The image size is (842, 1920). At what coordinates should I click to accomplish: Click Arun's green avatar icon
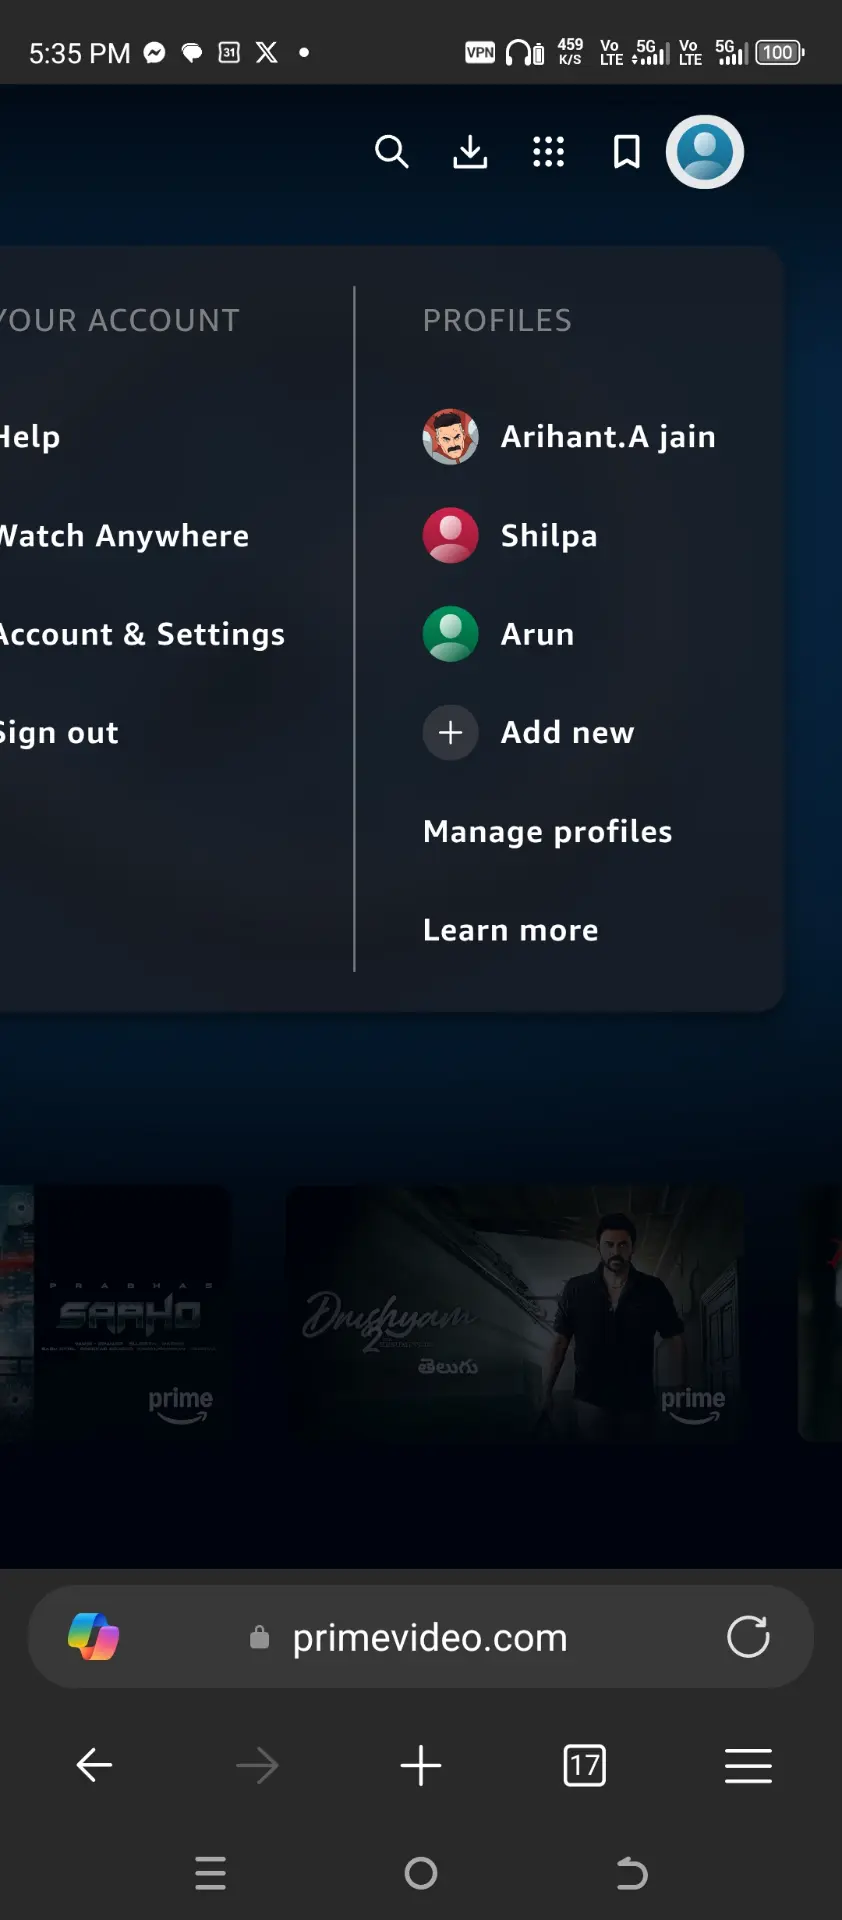click(x=451, y=634)
